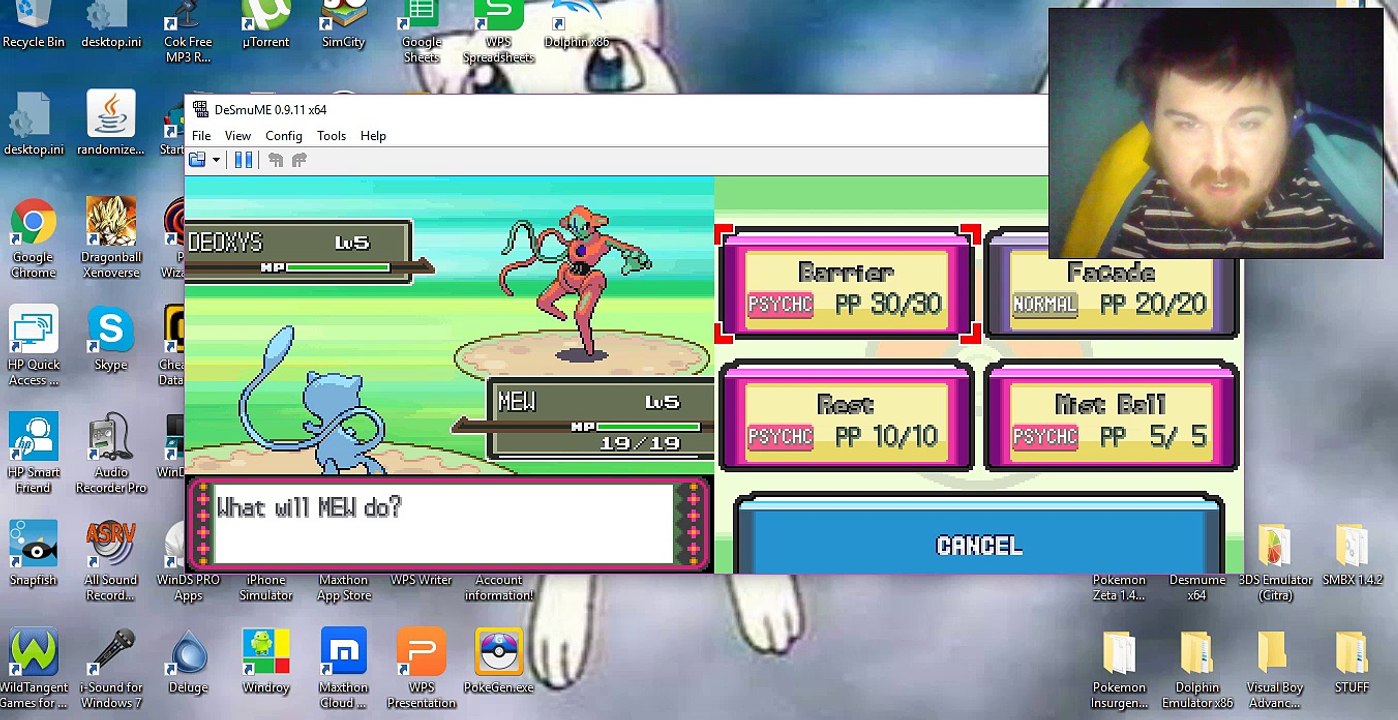1398x720 pixels.
Task: Launch Skype from the desktop
Action: [x=111, y=338]
